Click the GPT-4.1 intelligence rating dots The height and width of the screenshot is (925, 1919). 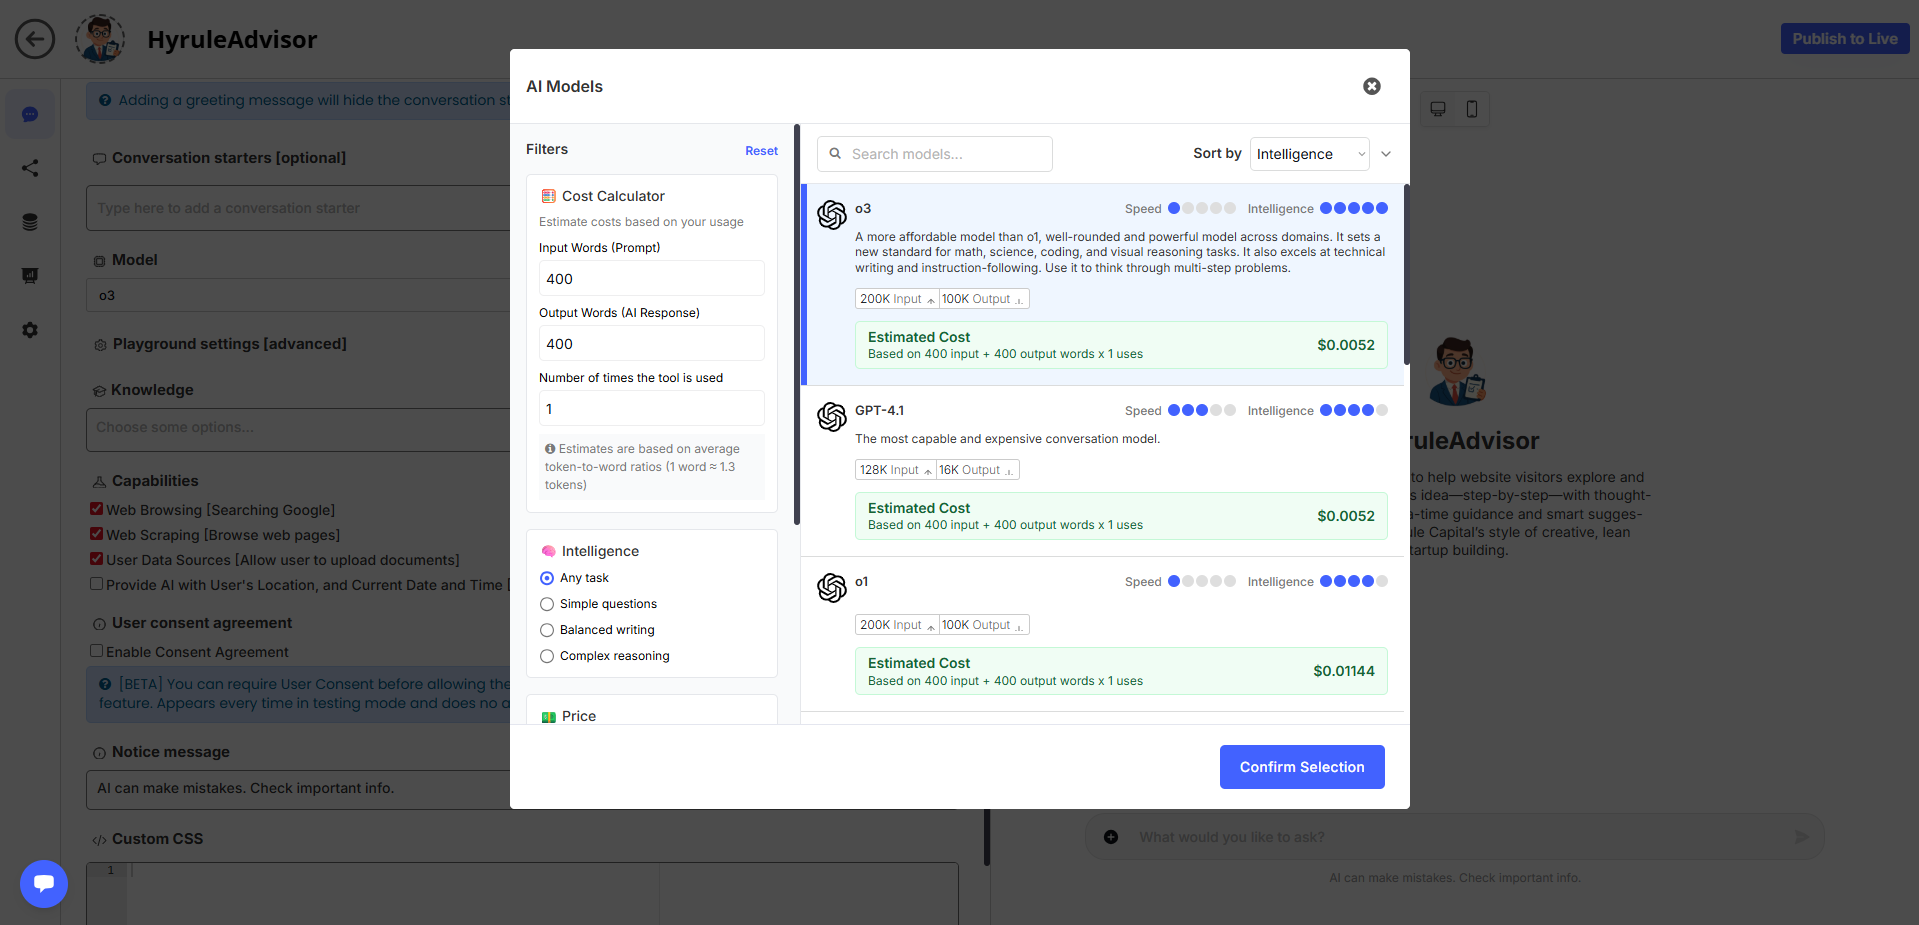1354,410
